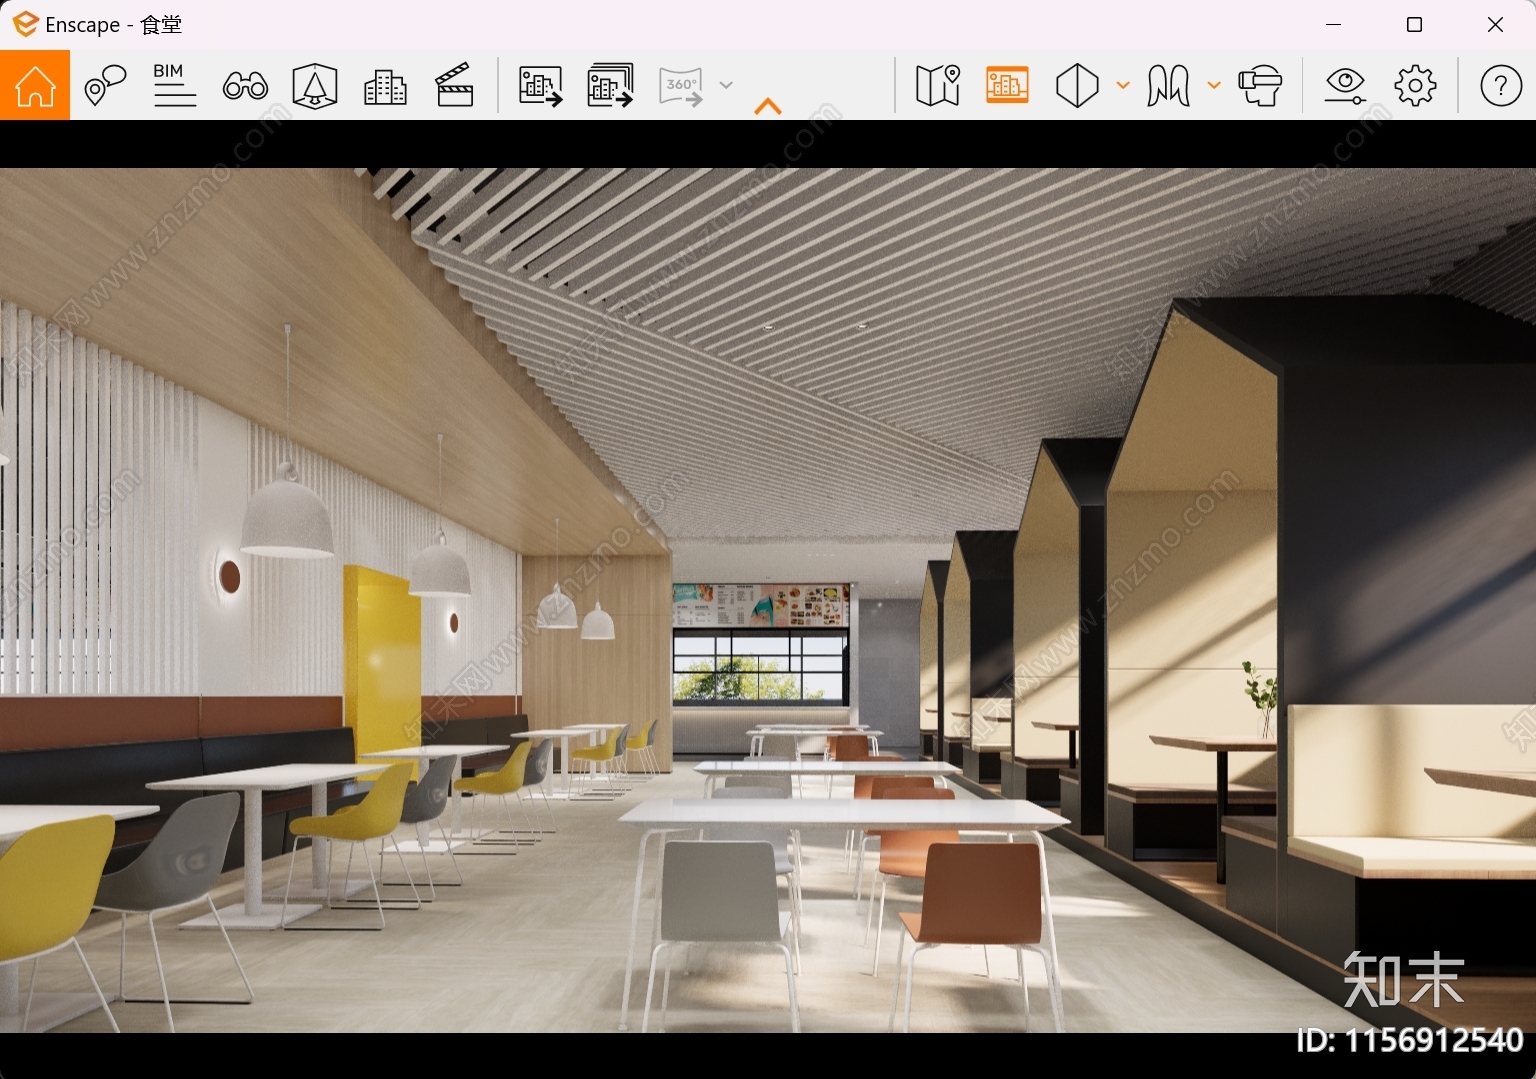Collapse the toolbar with orange chevron

768,106
